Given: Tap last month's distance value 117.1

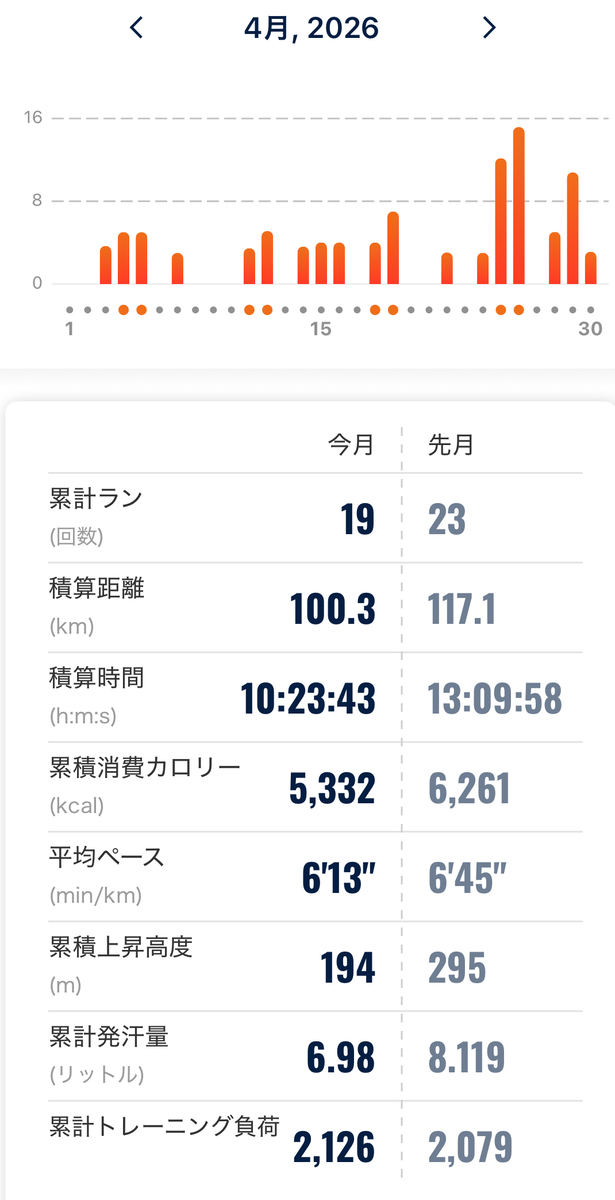Looking at the screenshot, I should tap(462, 609).
